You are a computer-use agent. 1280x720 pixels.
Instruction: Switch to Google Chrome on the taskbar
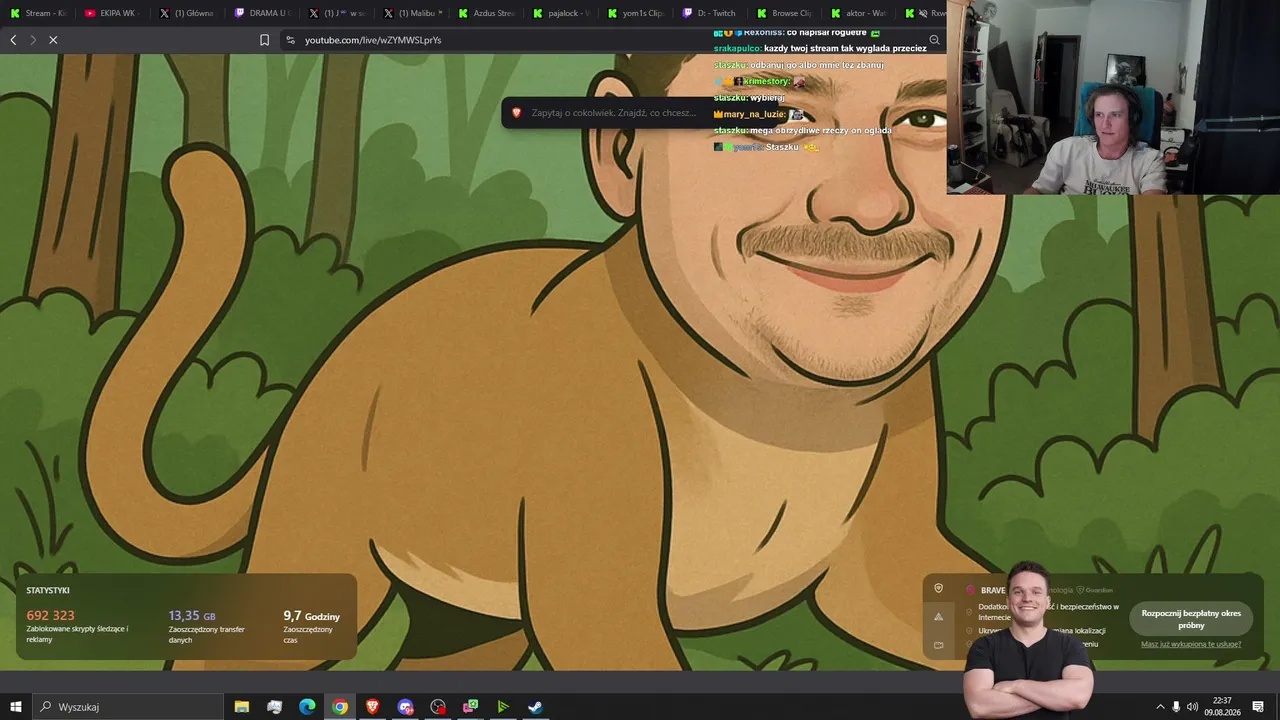340,707
